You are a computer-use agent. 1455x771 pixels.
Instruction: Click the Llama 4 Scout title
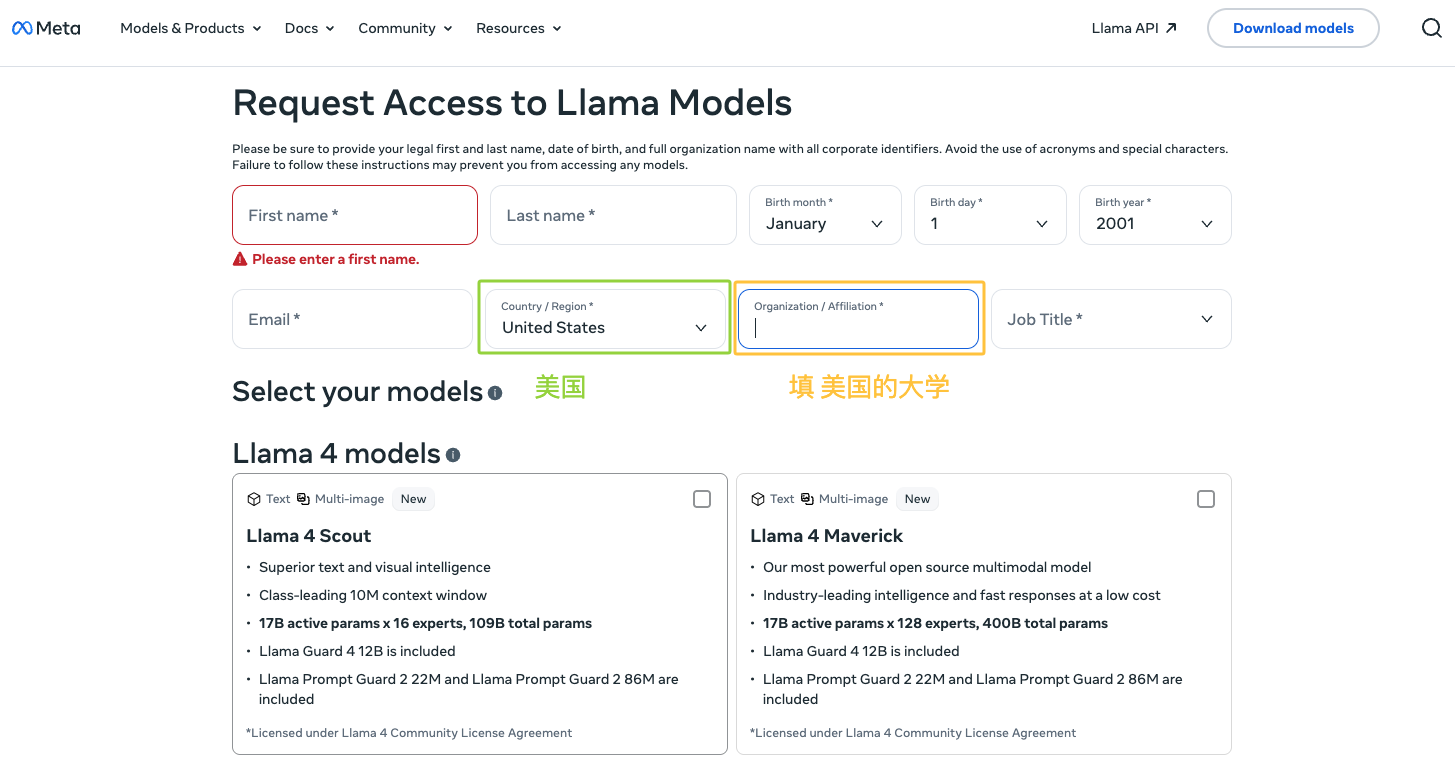(x=309, y=536)
